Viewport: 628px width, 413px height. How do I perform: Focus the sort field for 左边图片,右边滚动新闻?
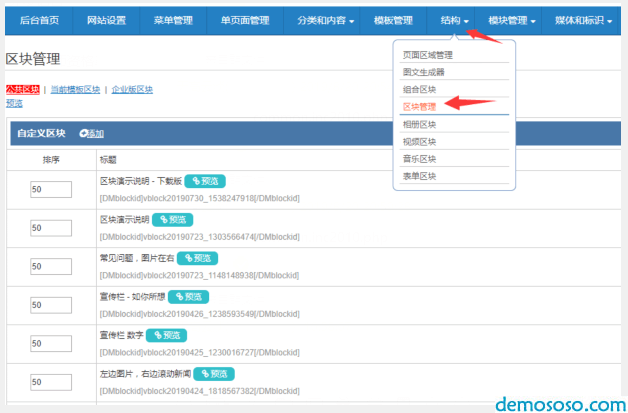51,382
